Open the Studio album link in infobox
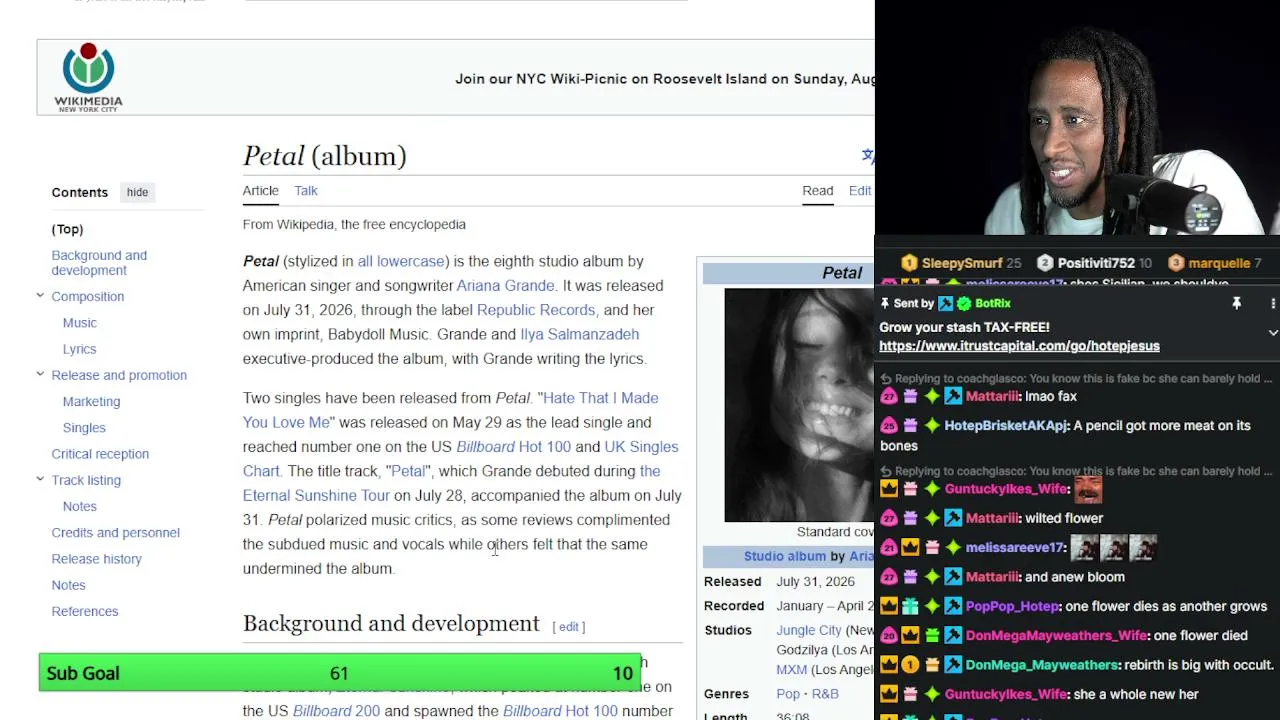This screenshot has width=1280, height=720. tap(785, 556)
